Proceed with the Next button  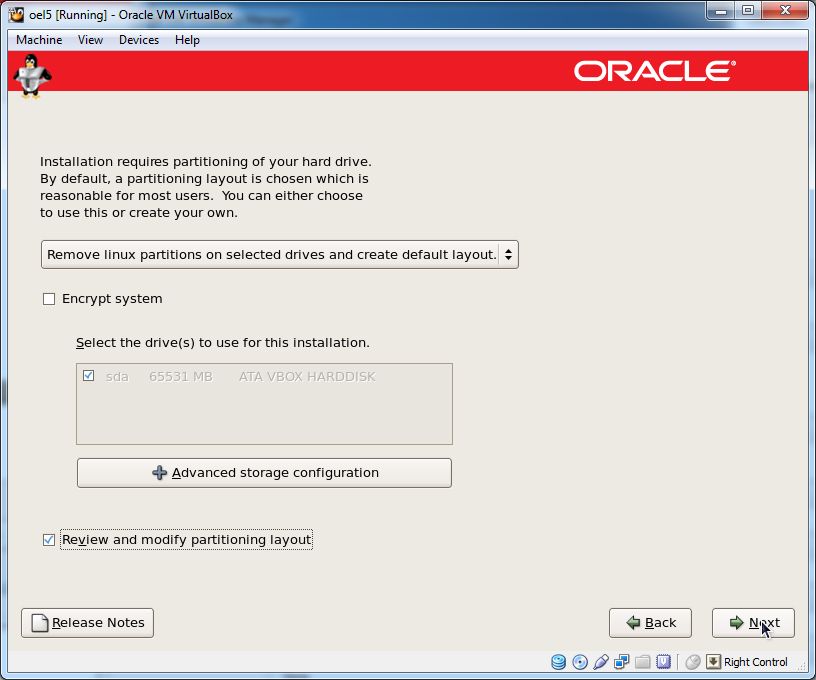(753, 623)
